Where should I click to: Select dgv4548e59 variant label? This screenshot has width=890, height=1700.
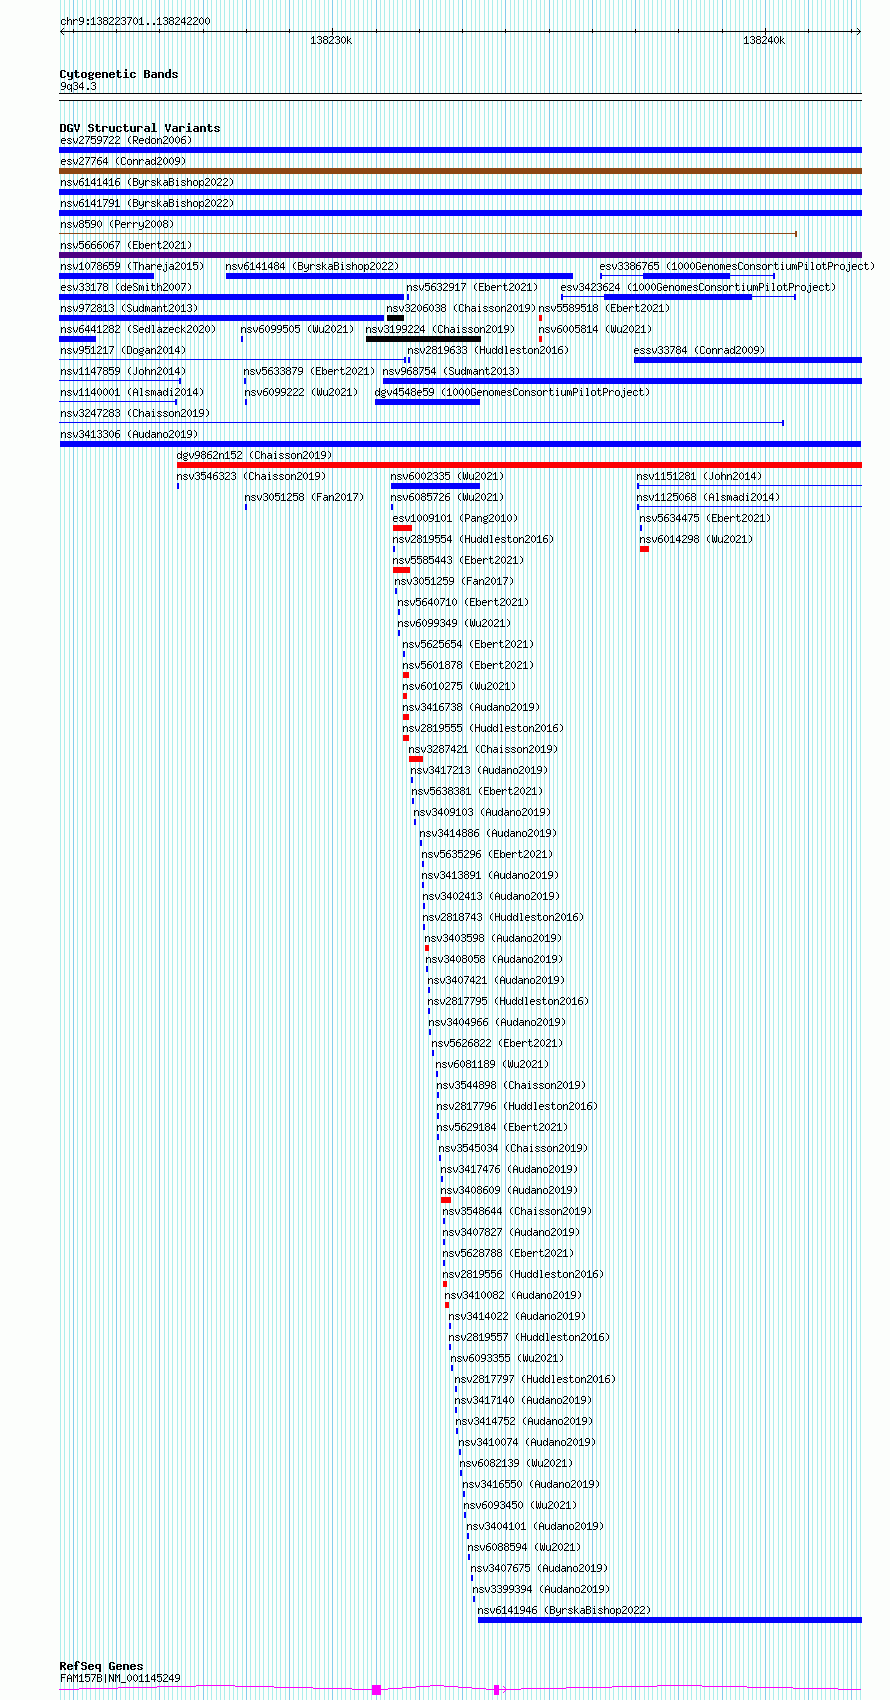click(512, 392)
